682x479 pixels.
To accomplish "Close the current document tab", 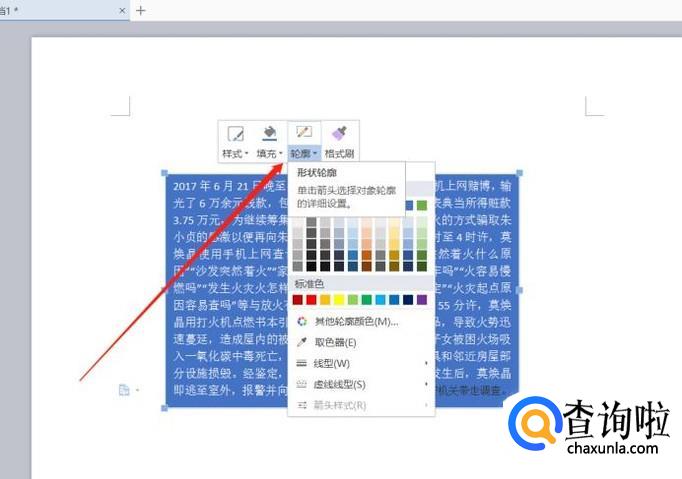I will coord(122,11).
